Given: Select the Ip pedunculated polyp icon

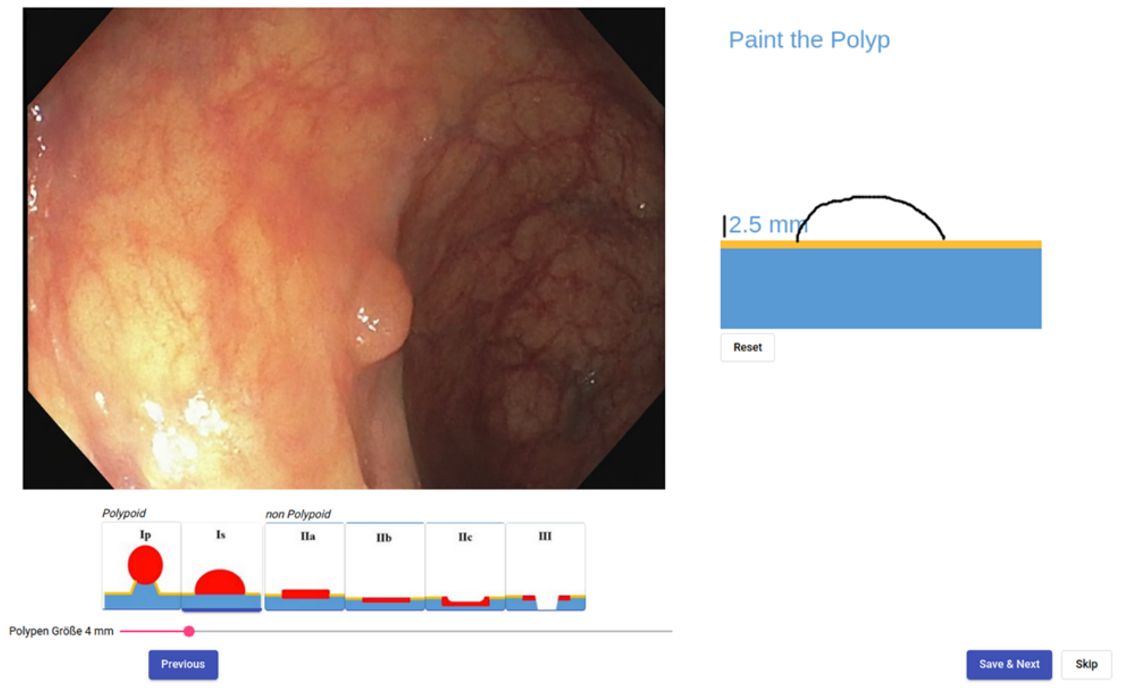Looking at the screenshot, I should [x=142, y=566].
